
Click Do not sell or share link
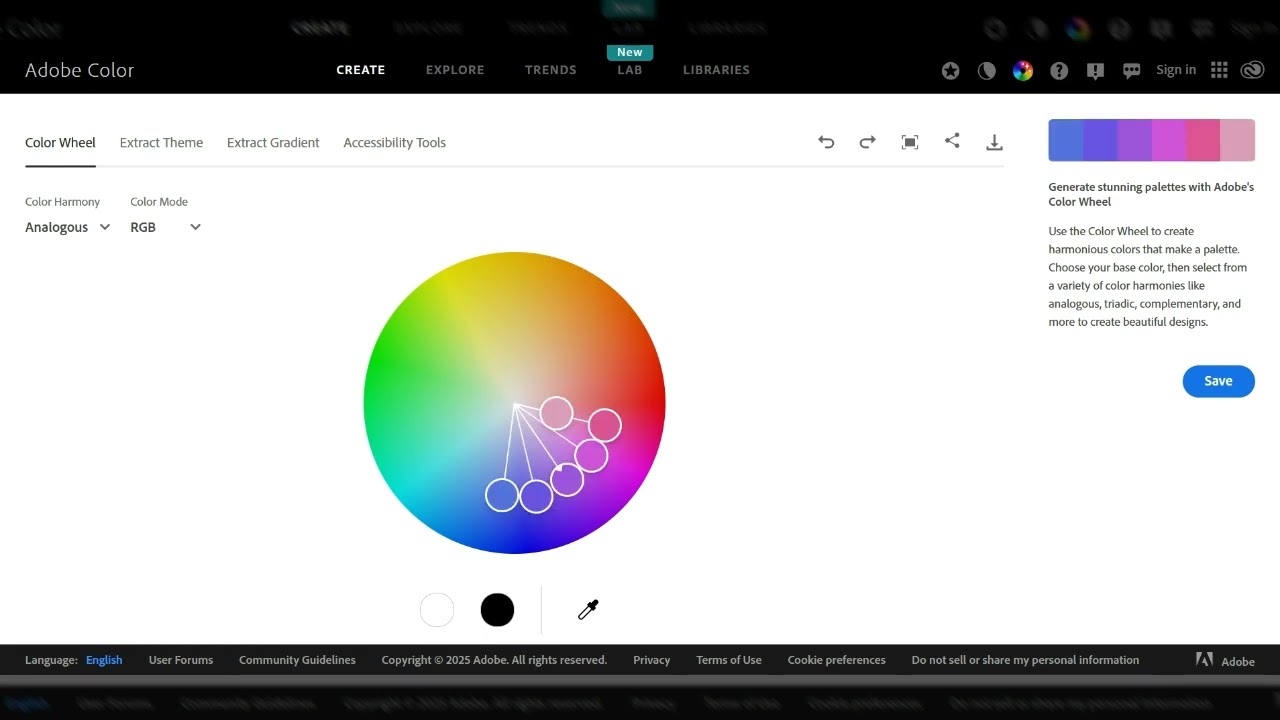(x=1025, y=660)
